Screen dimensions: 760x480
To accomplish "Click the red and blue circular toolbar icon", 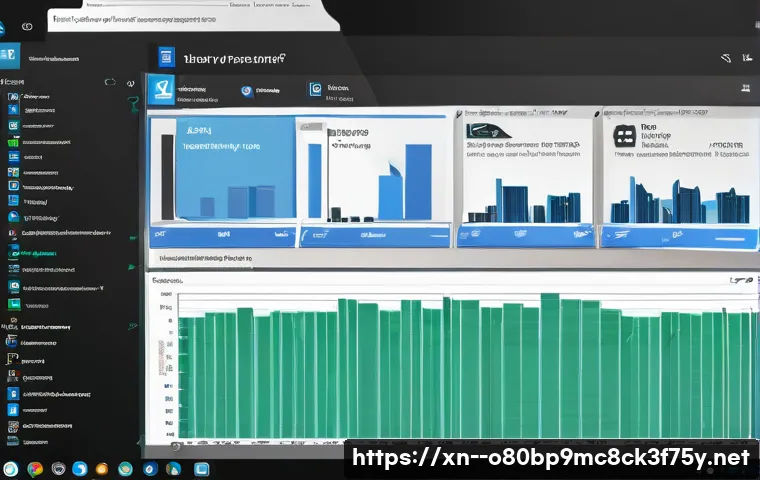I will (x=246, y=90).
